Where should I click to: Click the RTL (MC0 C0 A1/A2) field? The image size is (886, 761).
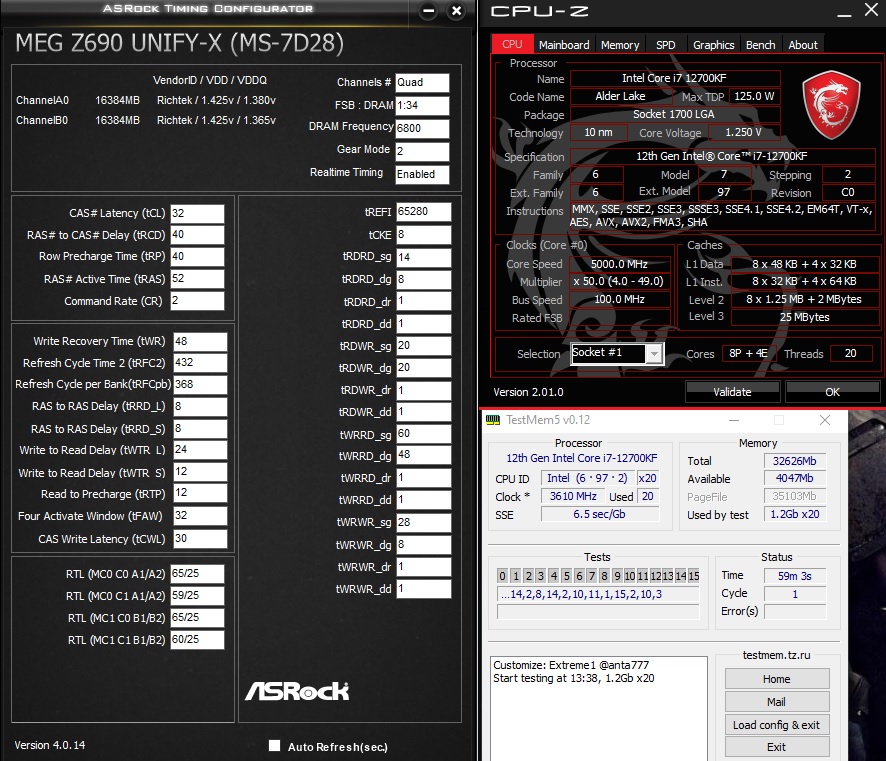(x=197, y=574)
